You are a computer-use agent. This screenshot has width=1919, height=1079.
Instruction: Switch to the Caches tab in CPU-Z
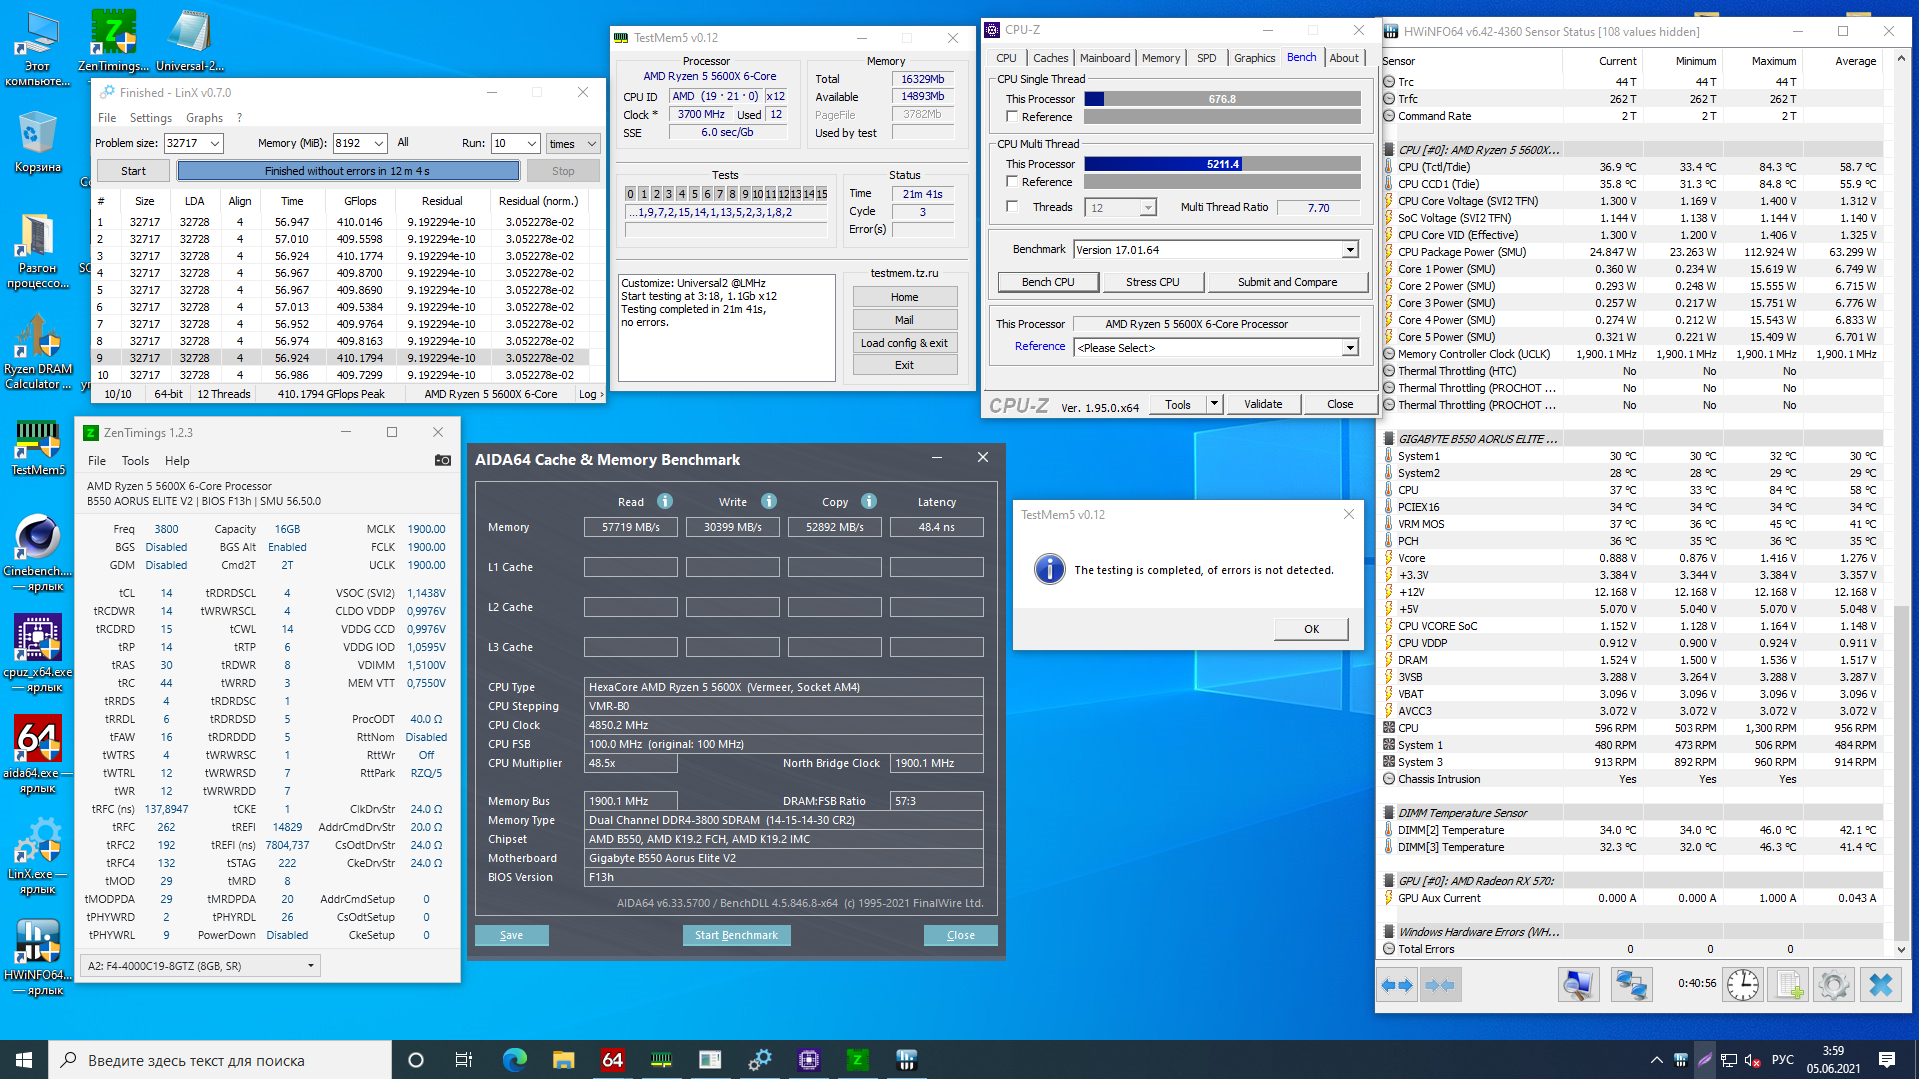click(x=1050, y=58)
